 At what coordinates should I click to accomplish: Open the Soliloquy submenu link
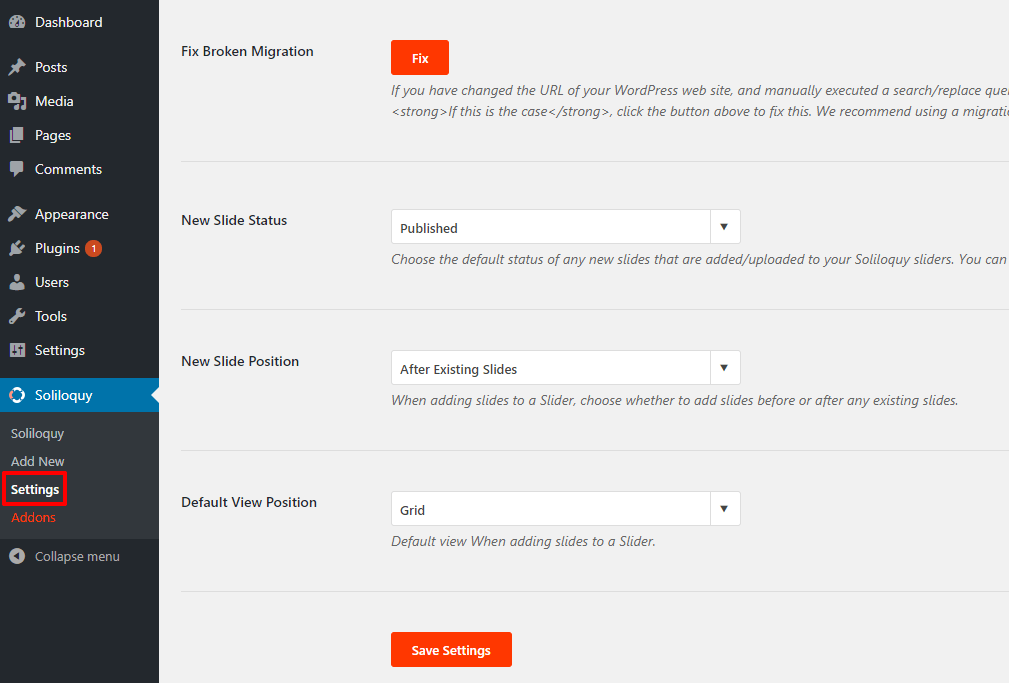point(37,434)
